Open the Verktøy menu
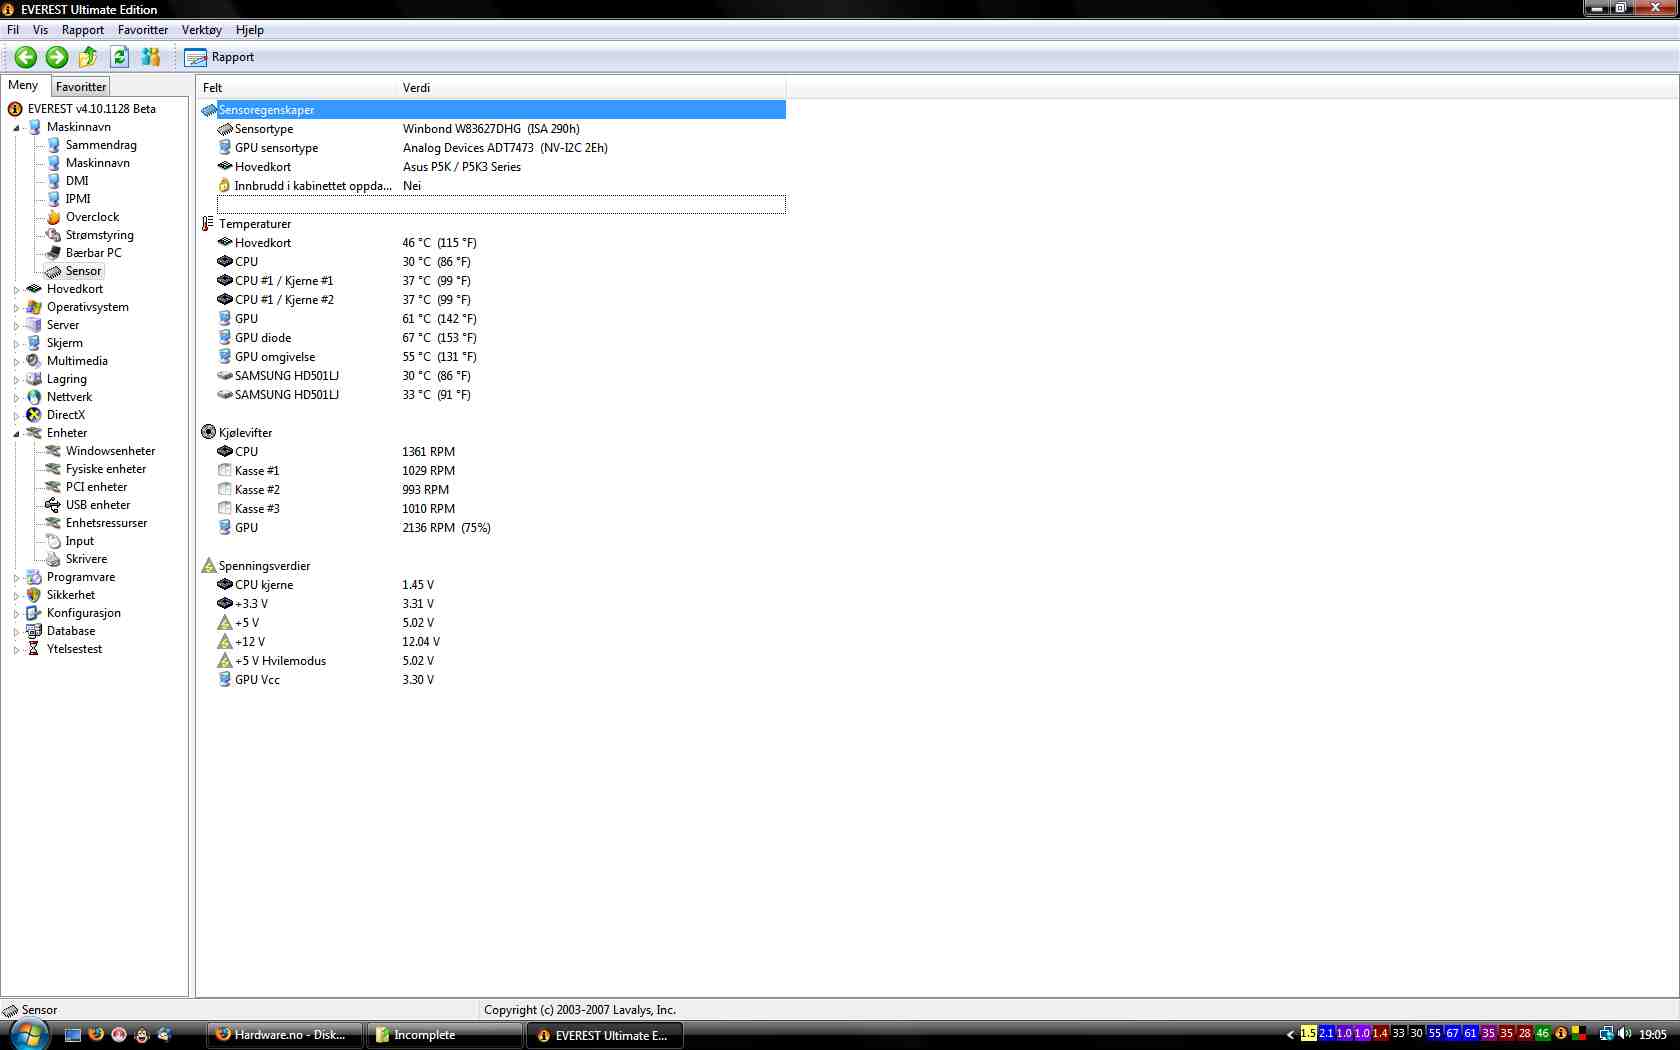The width and height of the screenshot is (1680, 1050). [202, 30]
